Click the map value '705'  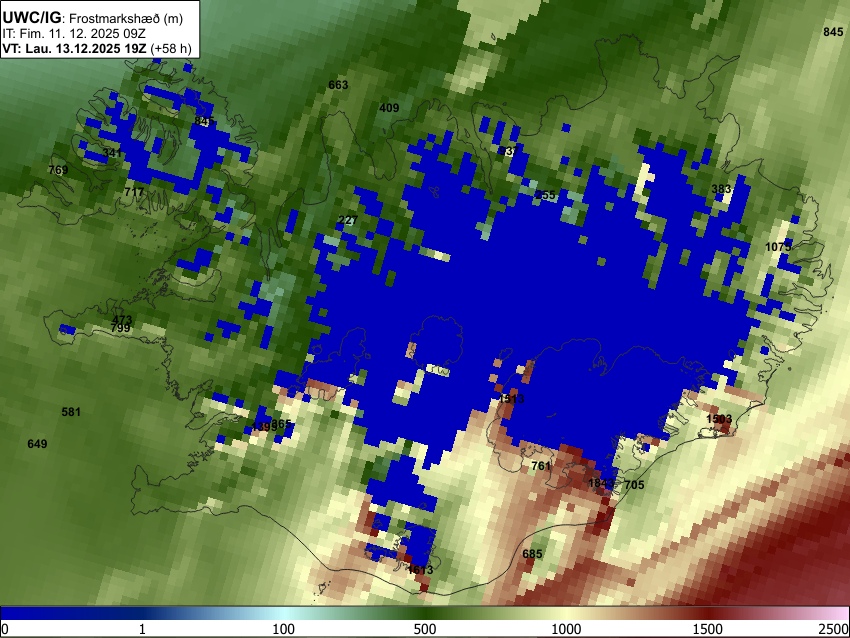pyautogui.click(x=634, y=485)
